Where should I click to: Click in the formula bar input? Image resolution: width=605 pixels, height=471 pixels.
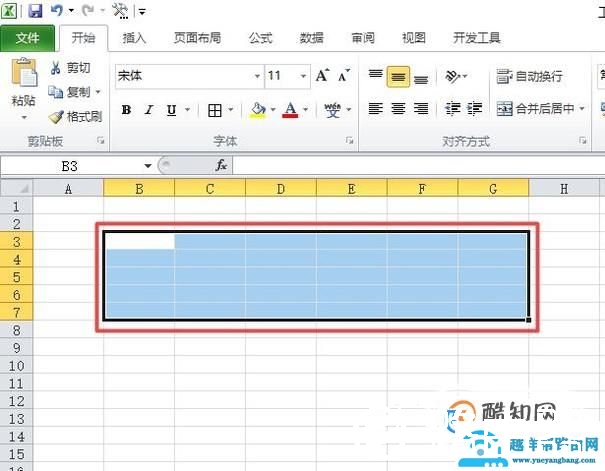[418, 166]
